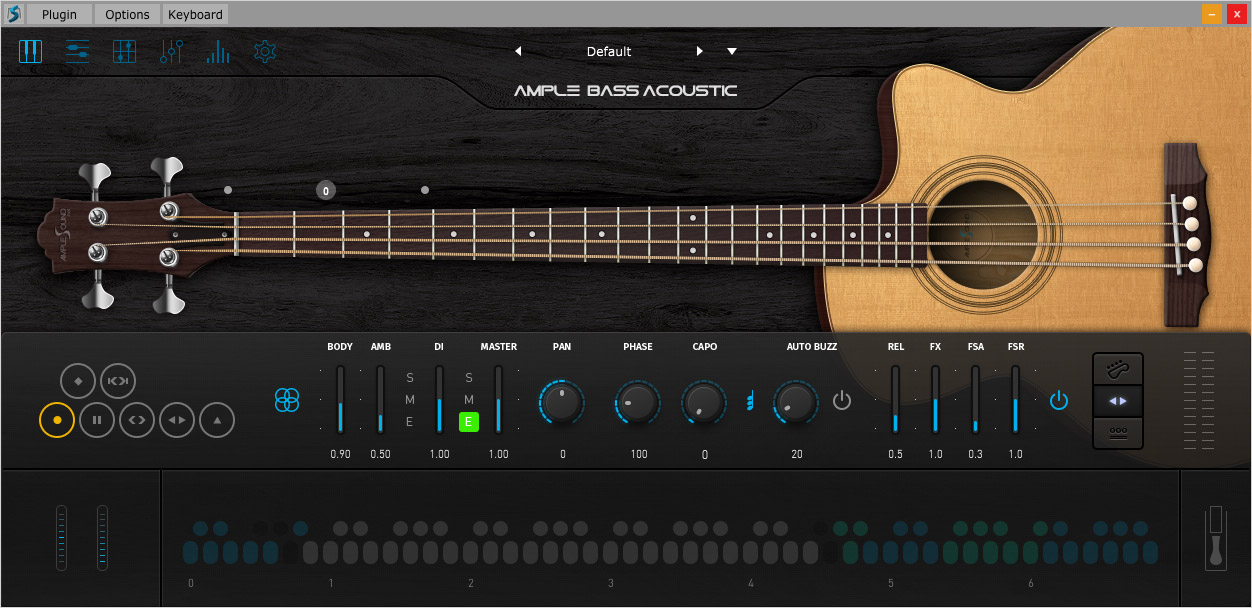Image resolution: width=1252 pixels, height=608 pixels.
Task: Toggle the green E button beside Master
Action: coord(469,422)
